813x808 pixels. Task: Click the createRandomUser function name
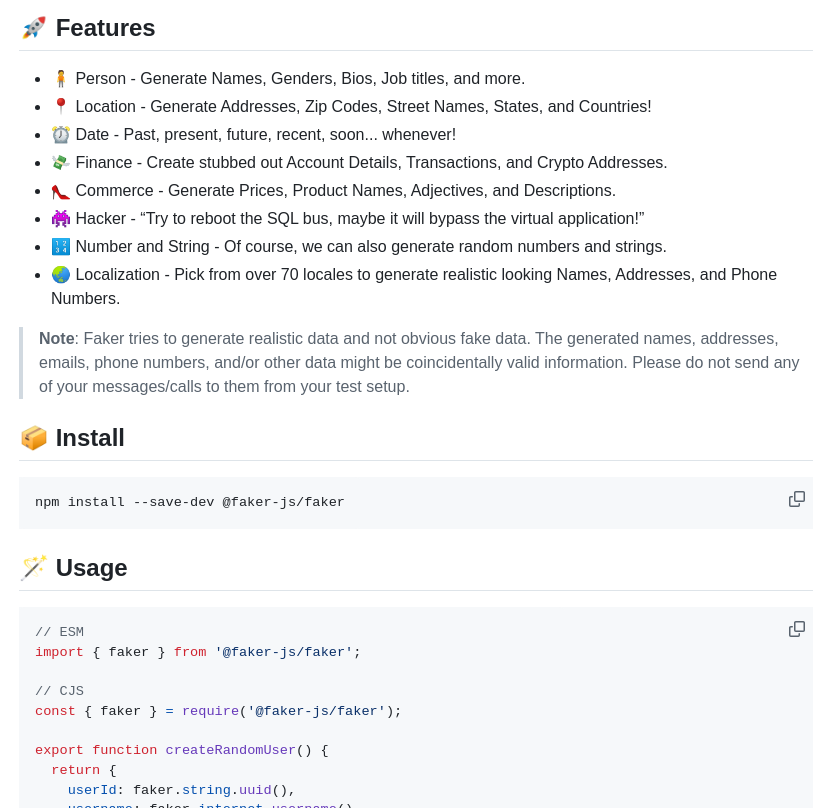[230, 751]
